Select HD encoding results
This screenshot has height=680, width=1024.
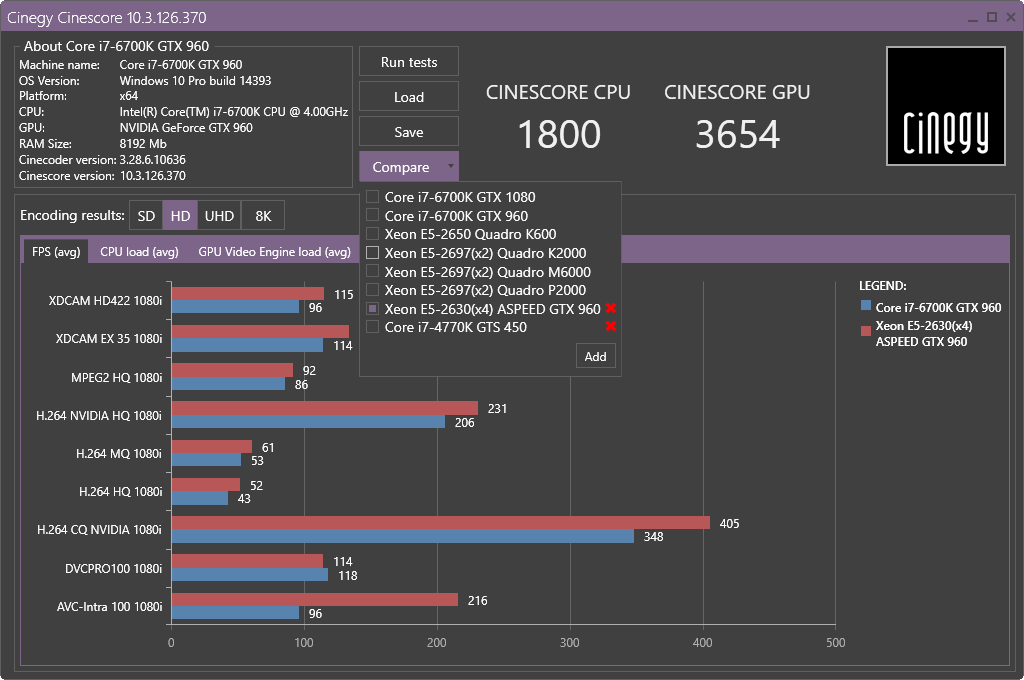tap(180, 216)
